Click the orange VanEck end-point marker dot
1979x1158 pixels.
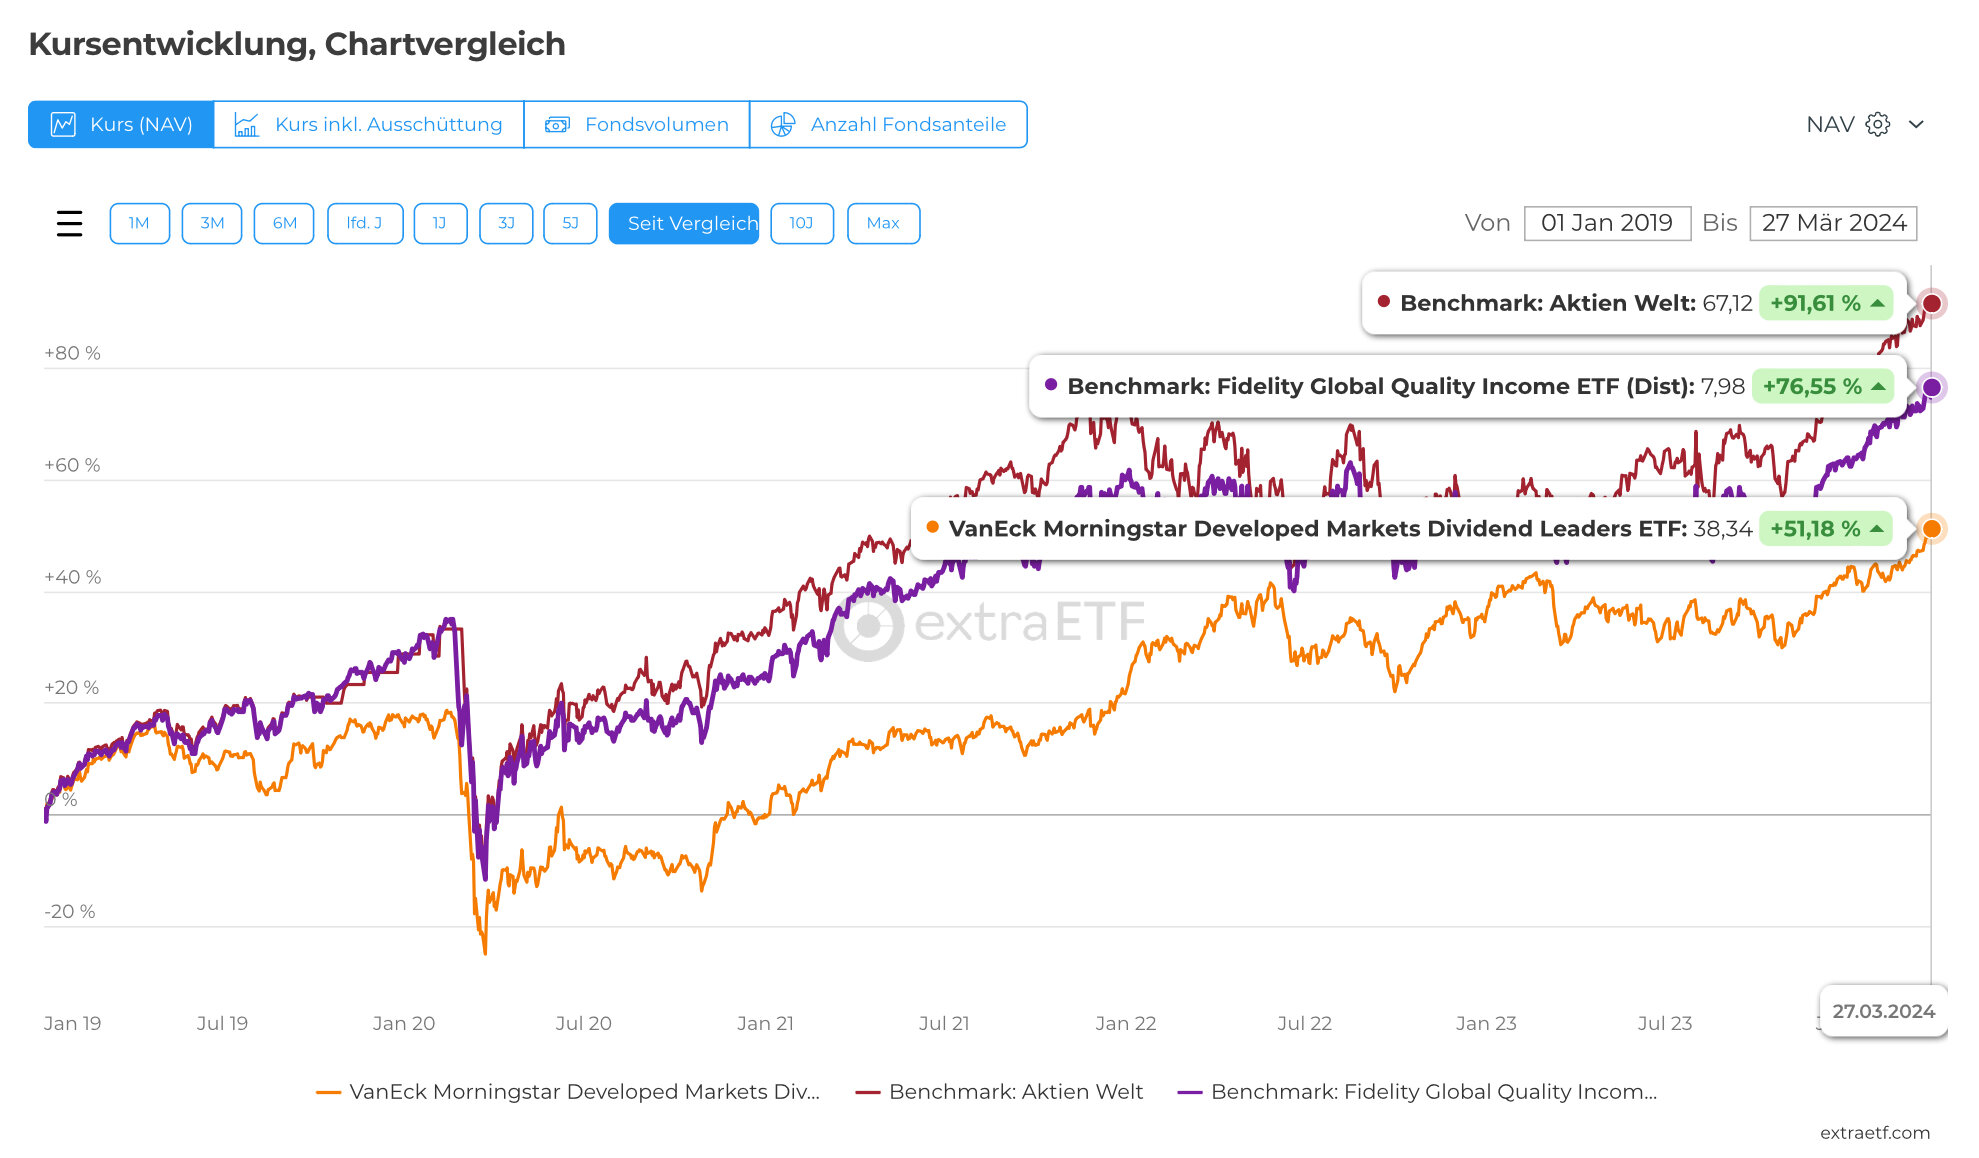(x=1932, y=529)
